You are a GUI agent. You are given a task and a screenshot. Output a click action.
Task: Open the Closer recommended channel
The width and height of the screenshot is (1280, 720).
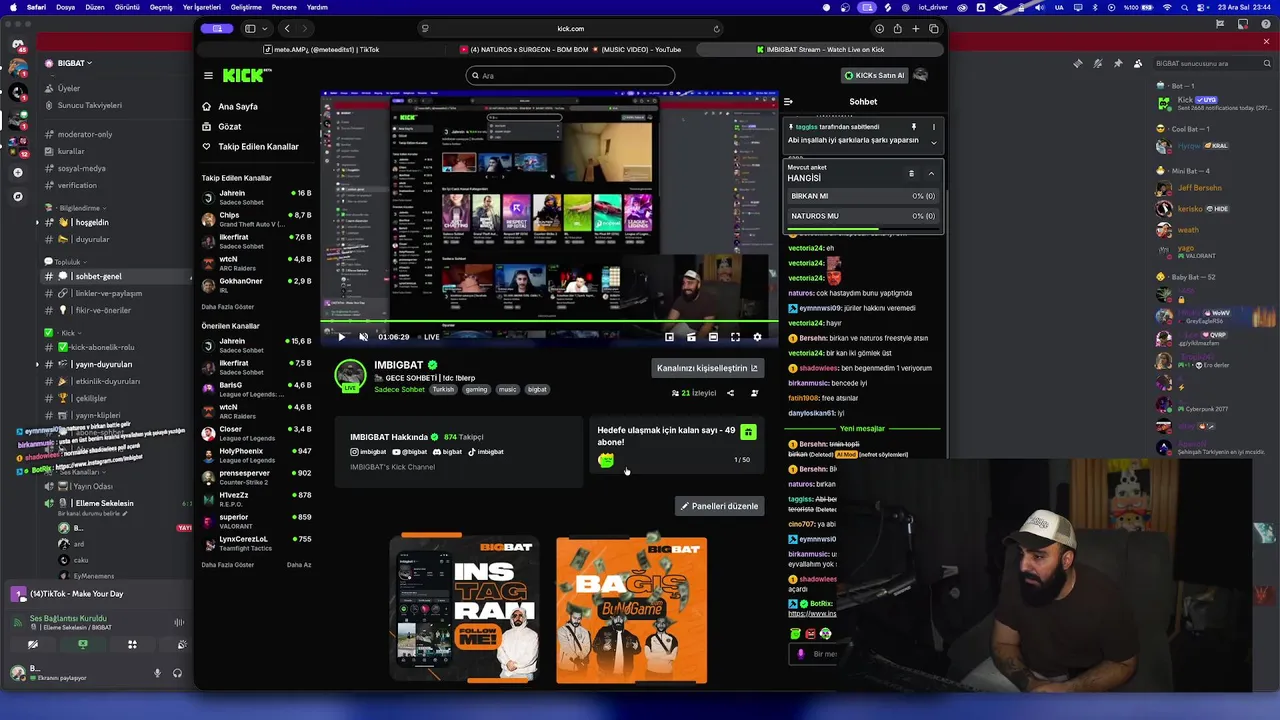point(257,433)
